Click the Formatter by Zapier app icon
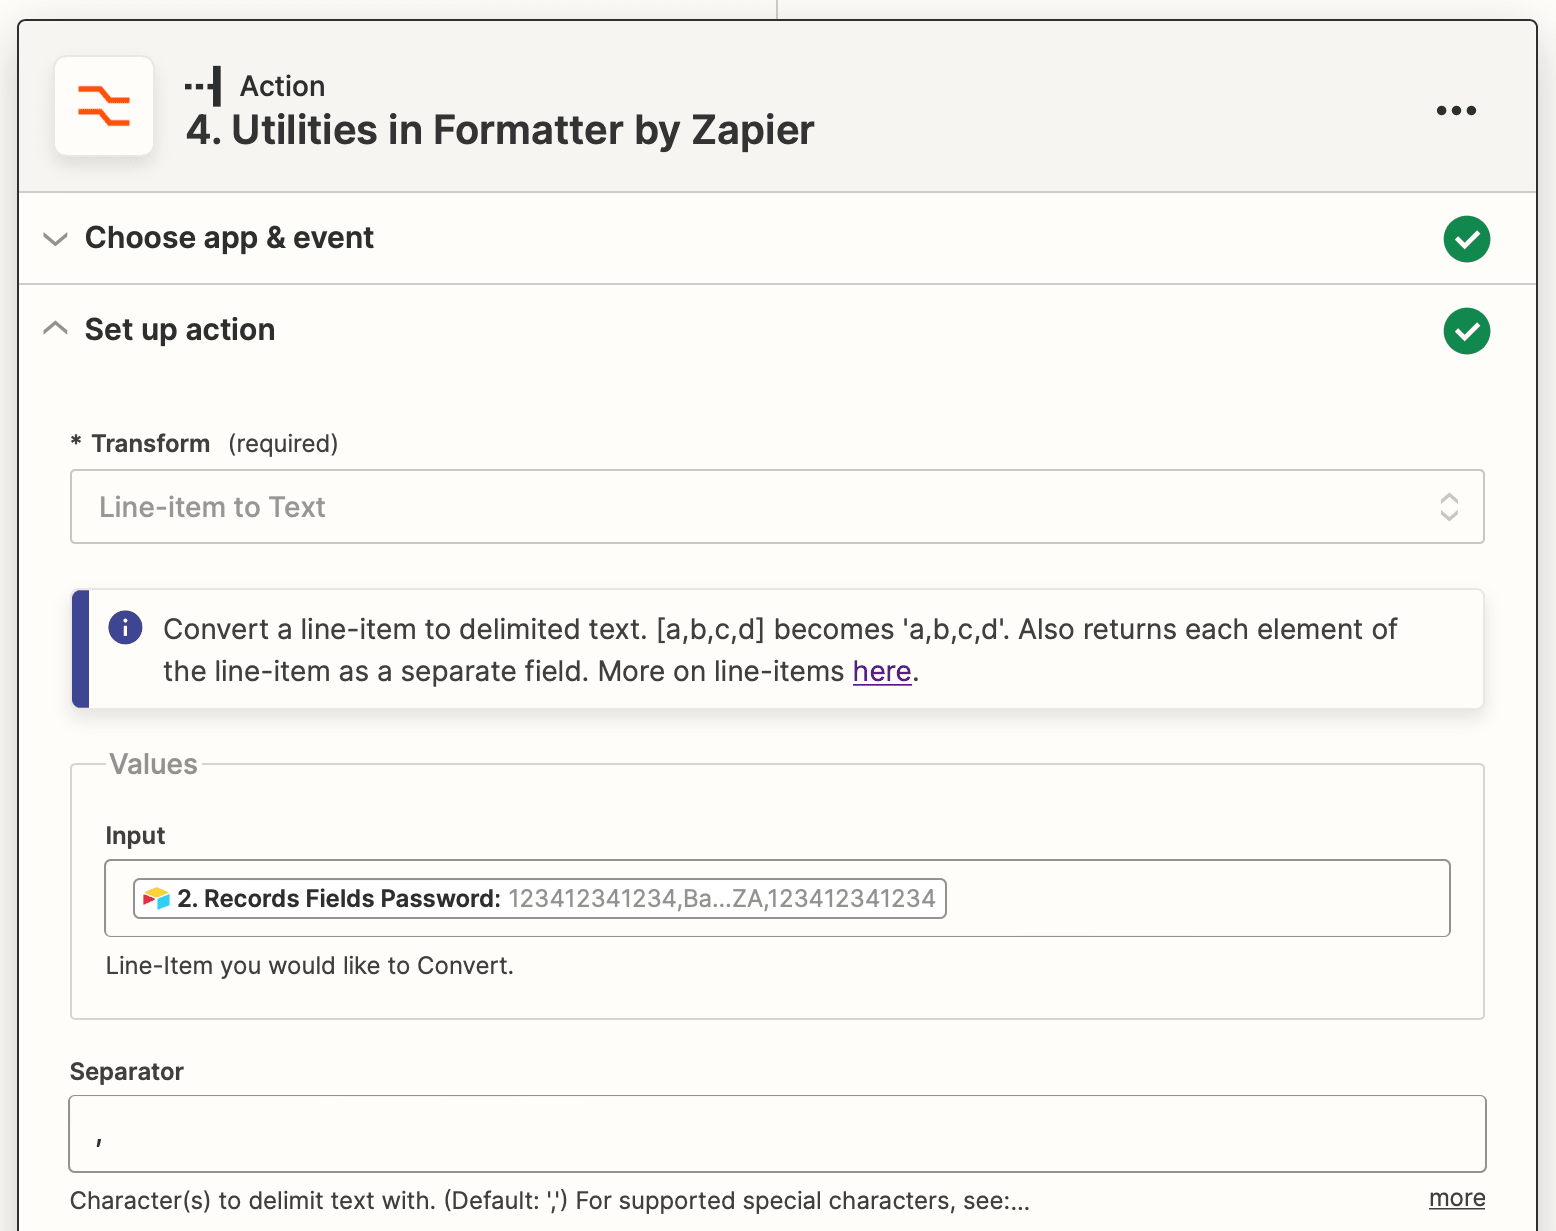This screenshot has height=1231, width=1556. click(x=104, y=106)
